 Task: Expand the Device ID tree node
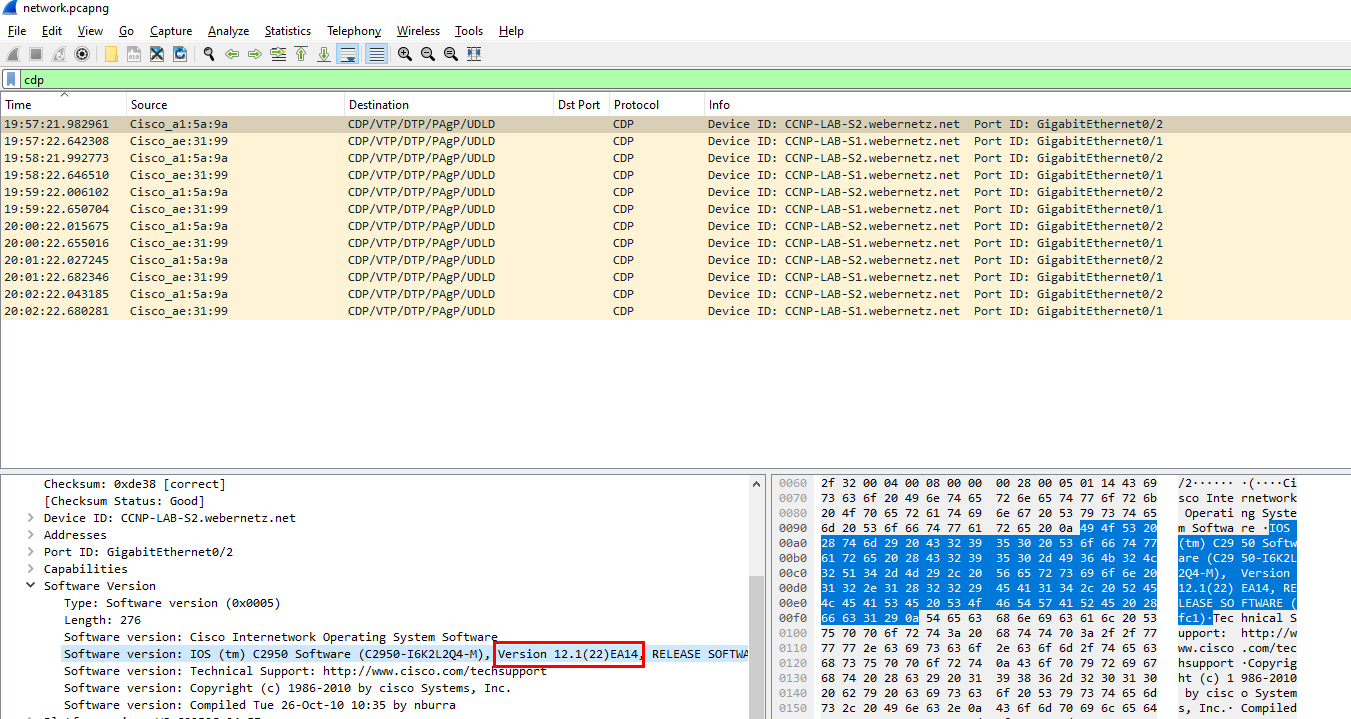click(x=31, y=518)
